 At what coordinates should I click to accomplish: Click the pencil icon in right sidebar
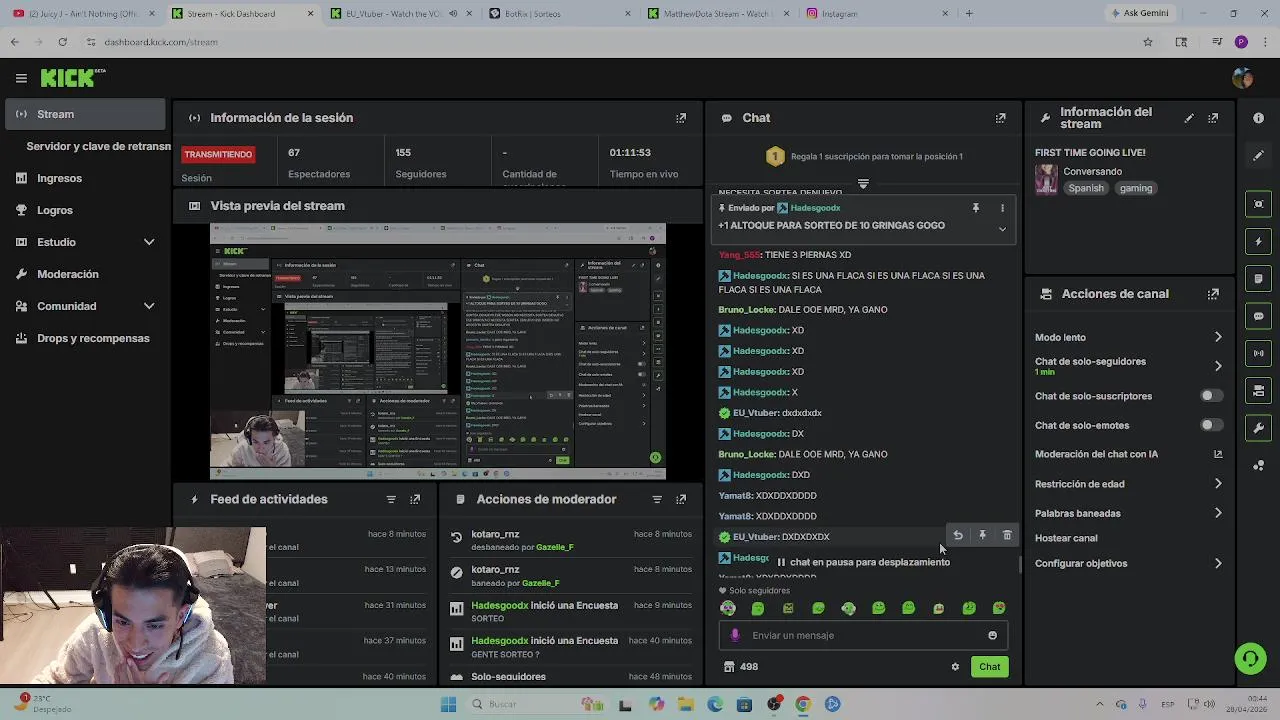[1258, 156]
